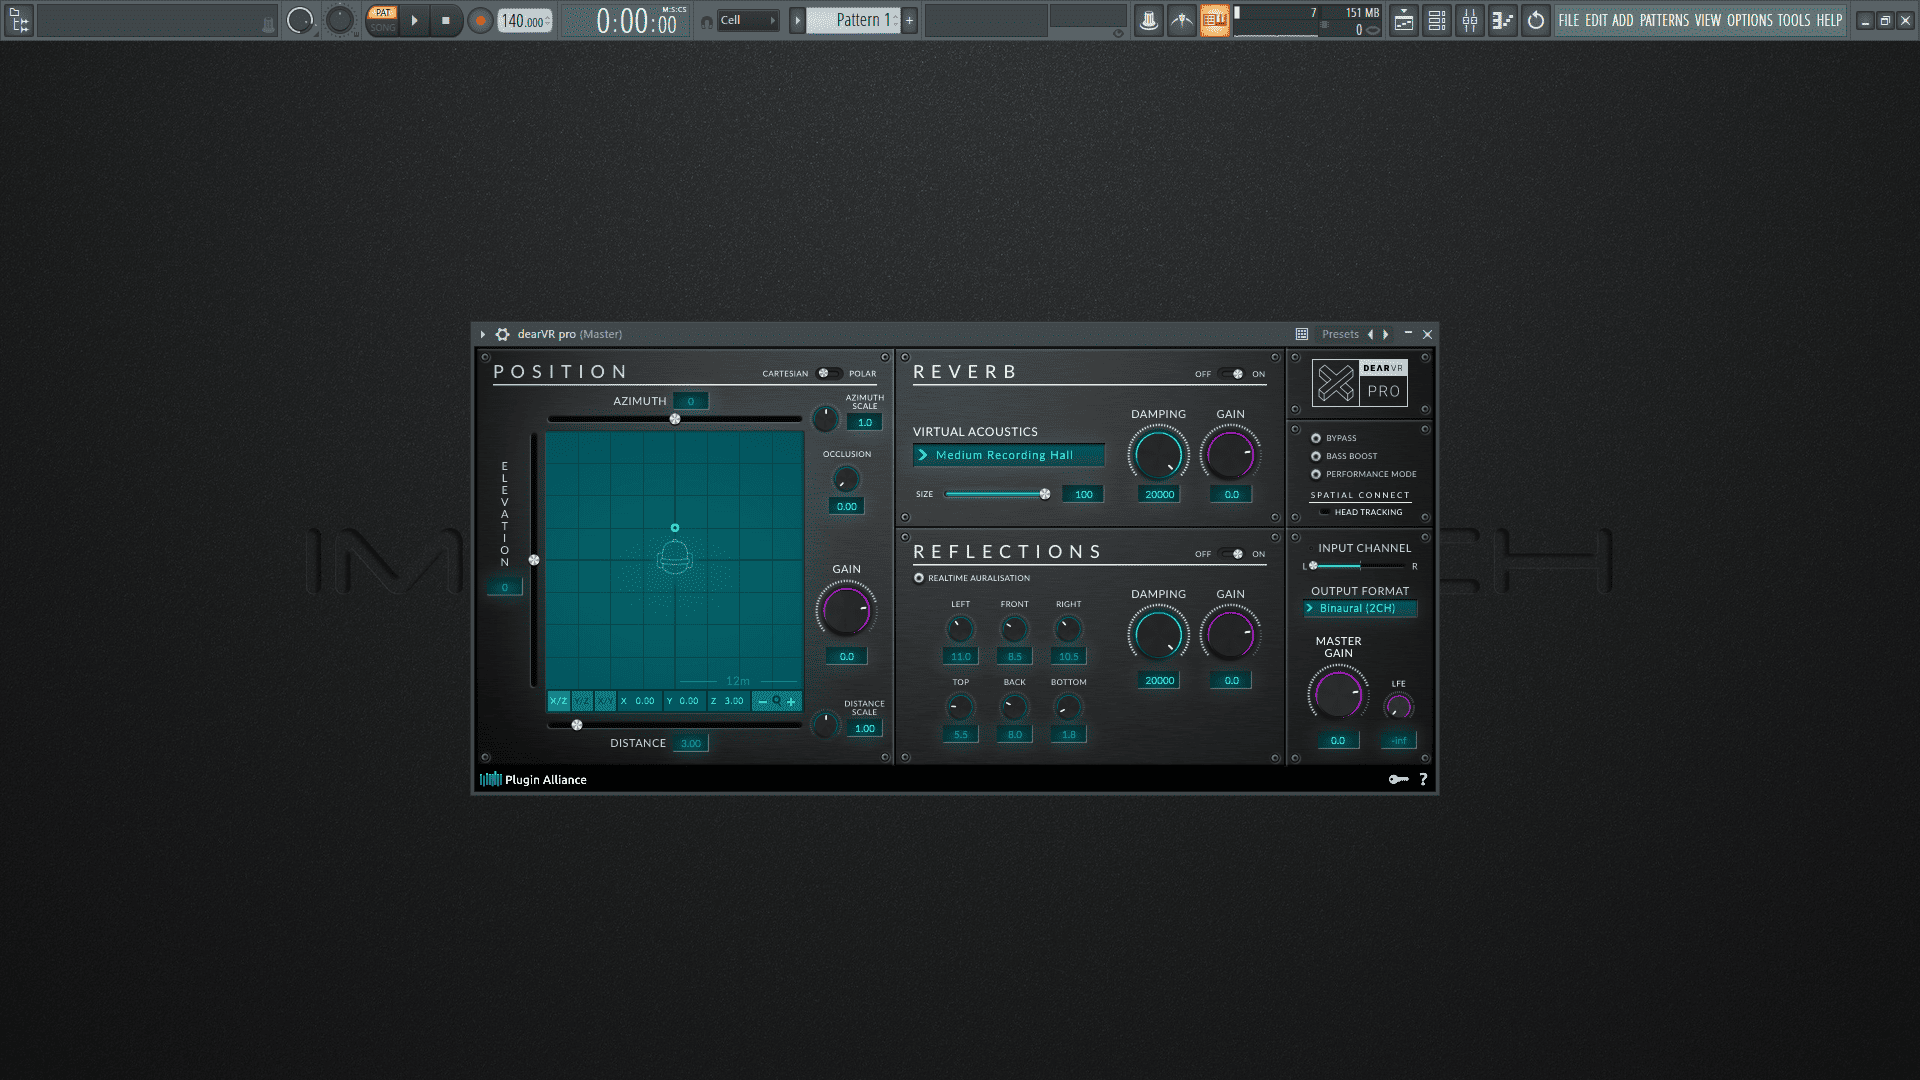The width and height of the screenshot is (1920, 1080).
Task: Open the OPTIONS menu
Action: point(1749,20)
